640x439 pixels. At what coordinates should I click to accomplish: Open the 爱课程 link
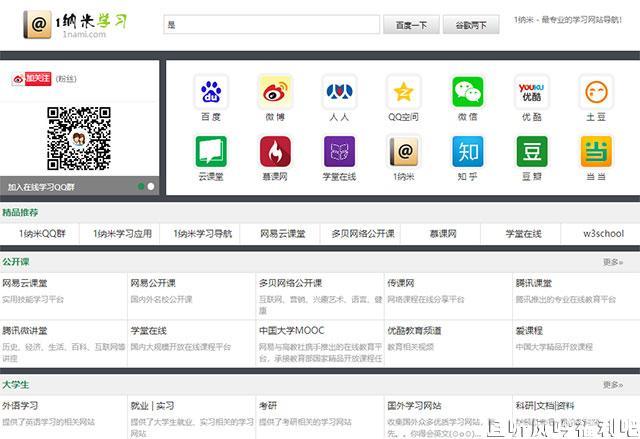[529, 331]
